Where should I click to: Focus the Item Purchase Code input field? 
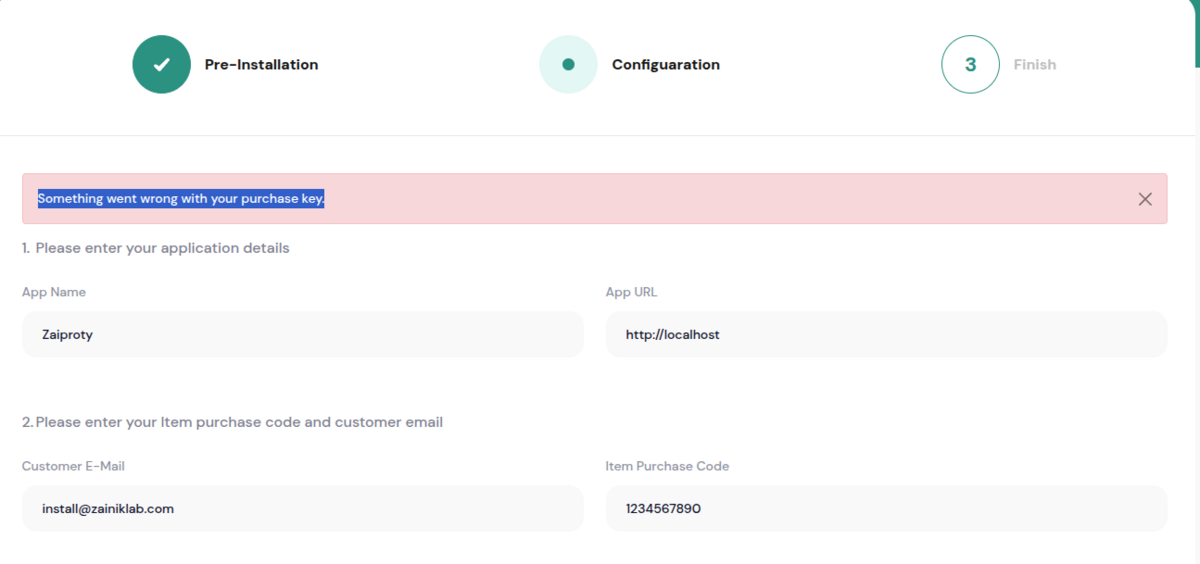pos(886,508)
